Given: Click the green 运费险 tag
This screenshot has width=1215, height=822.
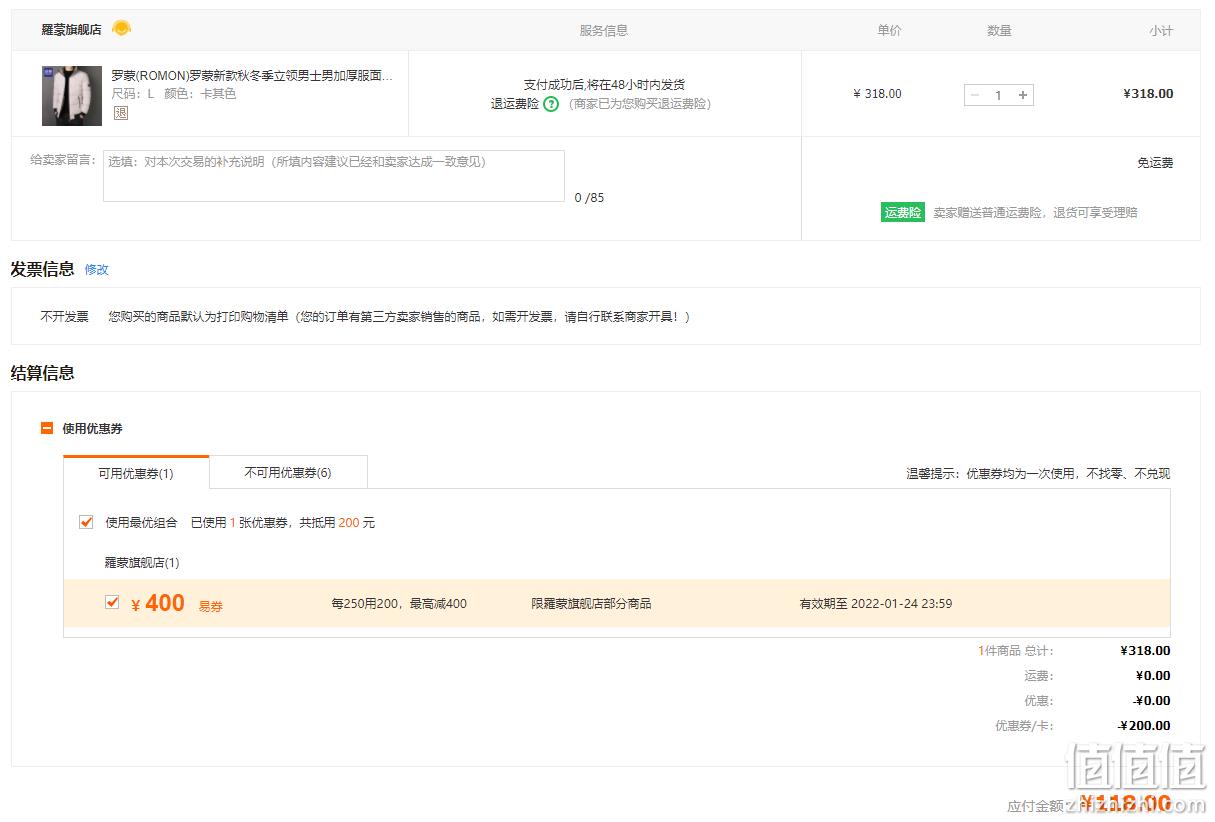Looking at the screenshot, I should (x=903, y=212).
